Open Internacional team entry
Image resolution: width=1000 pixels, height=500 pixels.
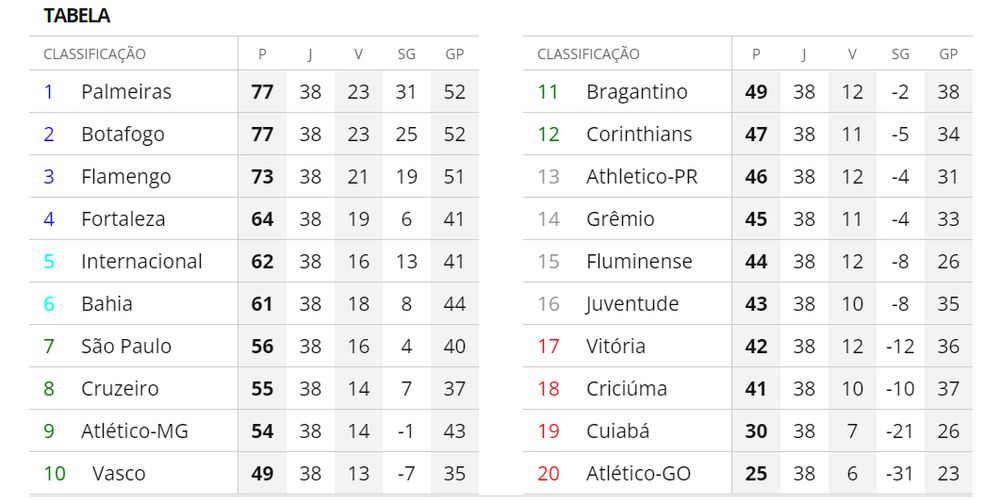141,262
